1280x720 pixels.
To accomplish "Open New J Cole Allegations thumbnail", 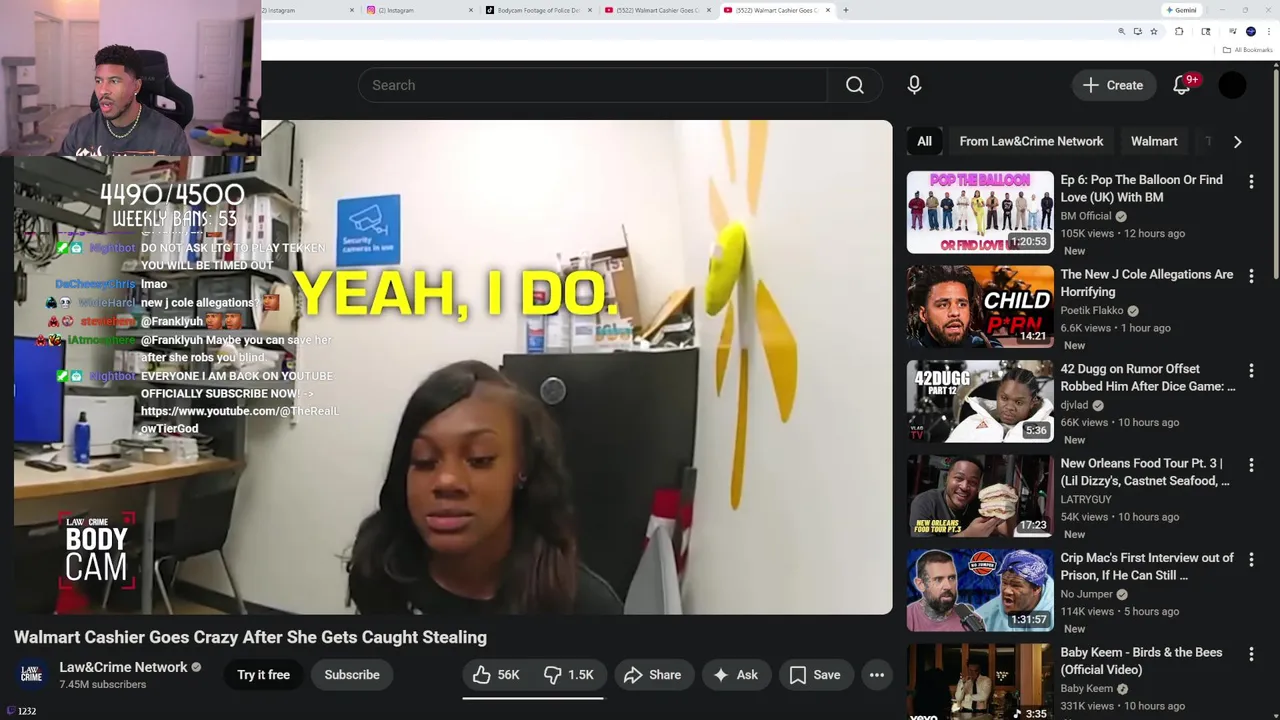I will [x=980, y=307].
